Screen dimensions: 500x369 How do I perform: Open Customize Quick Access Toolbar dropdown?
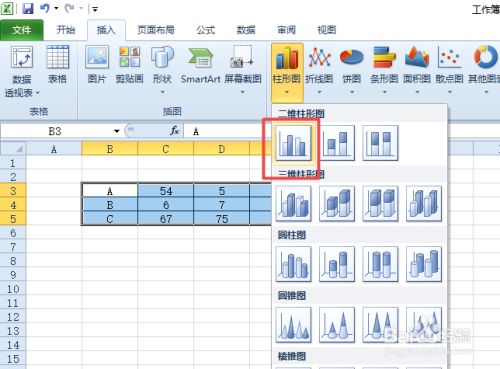pyautogui.click(x=95, y=9)
